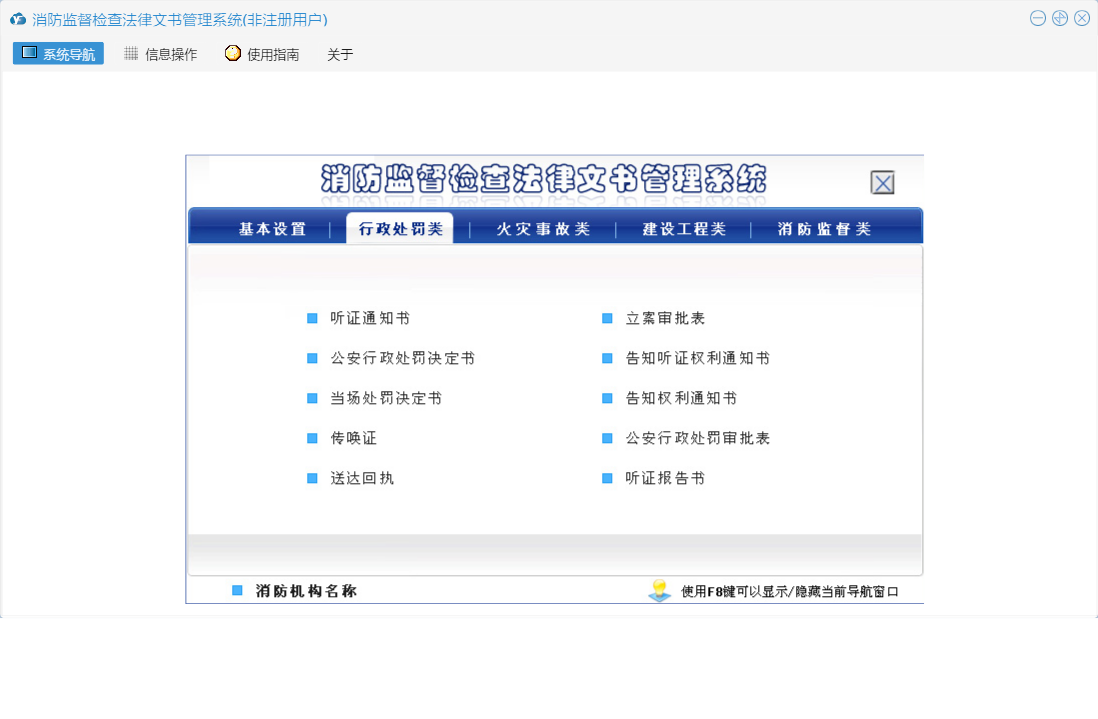Open 公安行政处罚决定书 document
The image size is (1098, 719).
pyautogui.click(x=402, y=358)
